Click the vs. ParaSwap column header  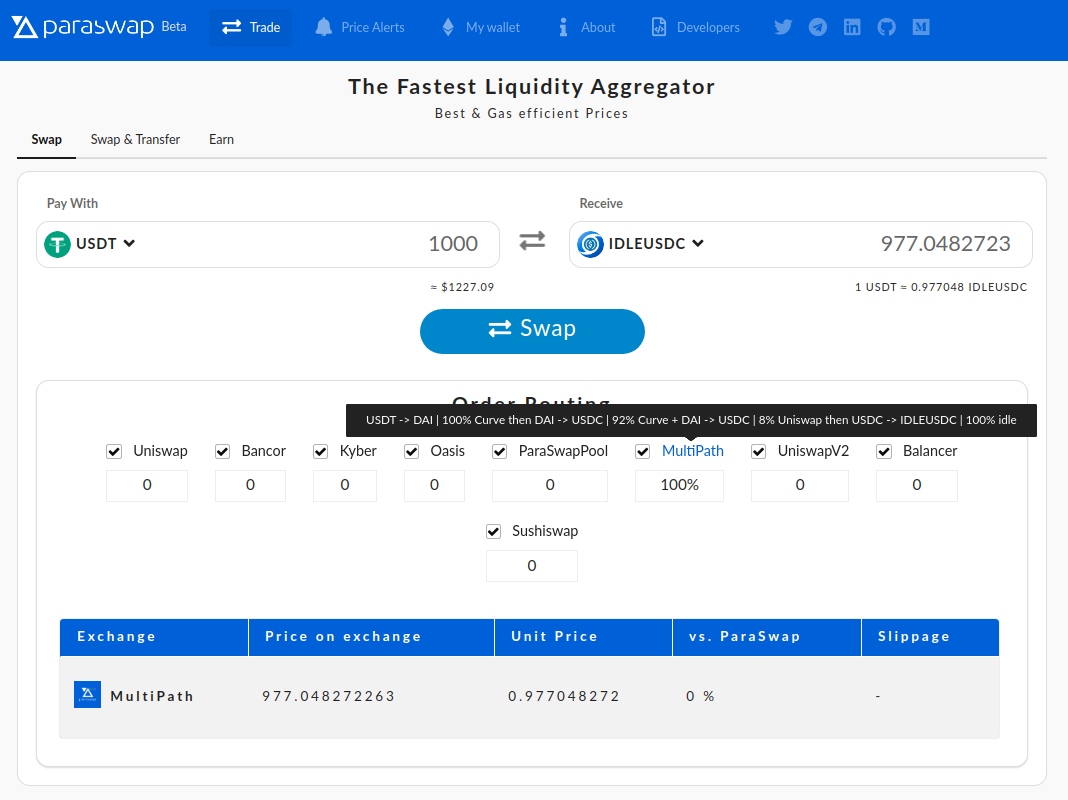[x=767, y=637]
